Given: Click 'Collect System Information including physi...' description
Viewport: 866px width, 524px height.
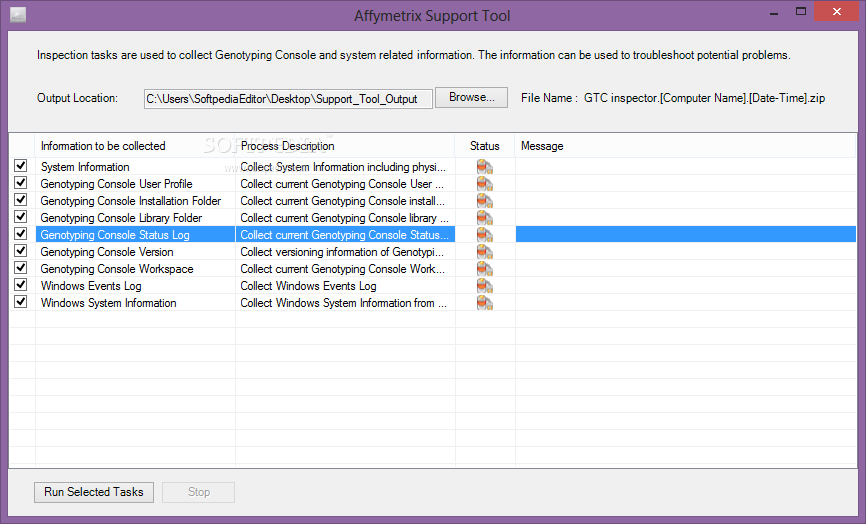Looking at the screenshot, I should tap(343, 167).
